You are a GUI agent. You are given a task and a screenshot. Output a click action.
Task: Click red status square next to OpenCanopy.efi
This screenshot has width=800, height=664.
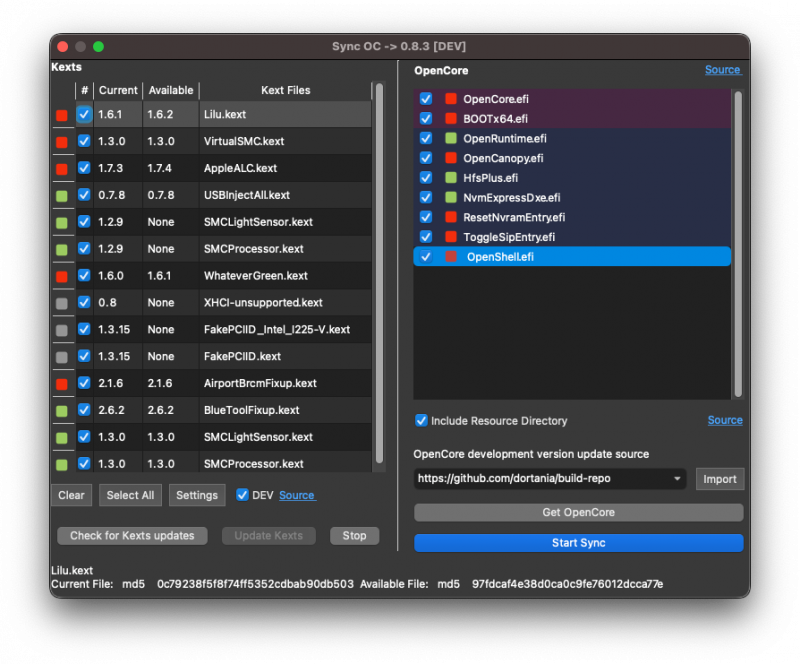click(450, 158)
